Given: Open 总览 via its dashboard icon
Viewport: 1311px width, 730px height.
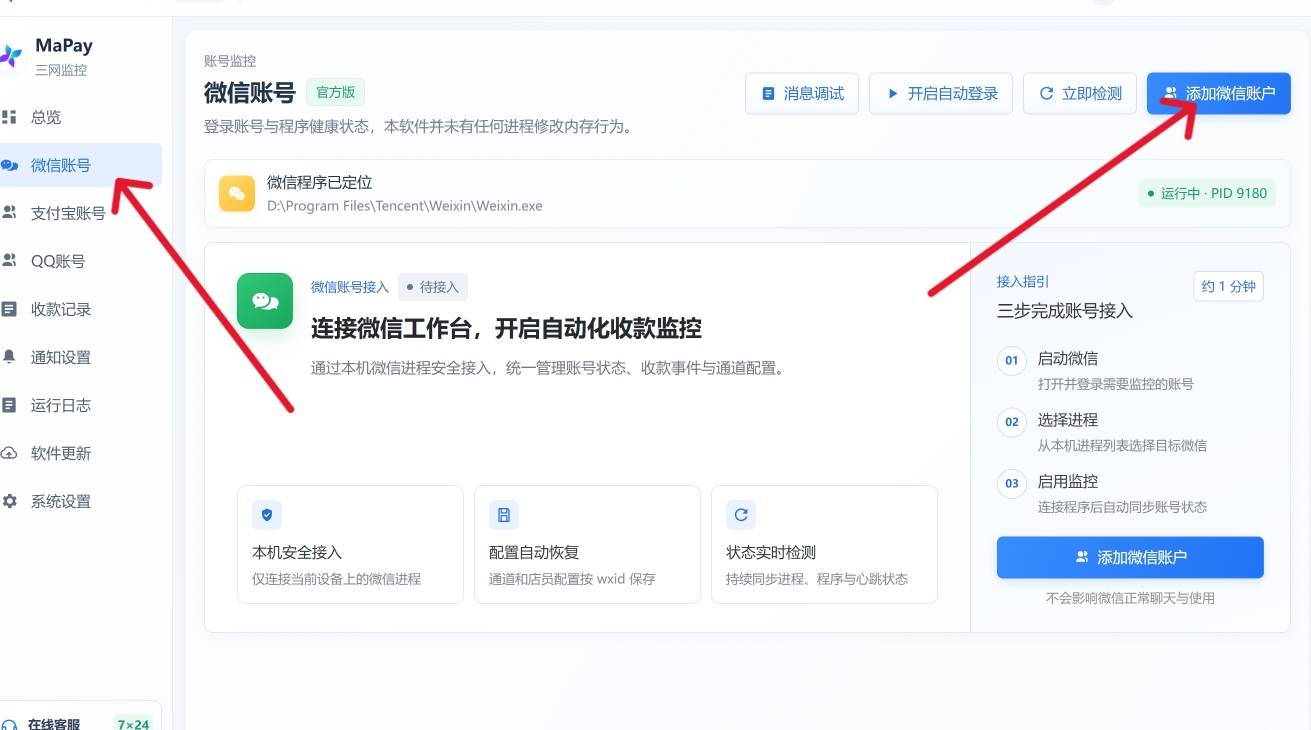Looking at the screenshot, I should (10, 117).
